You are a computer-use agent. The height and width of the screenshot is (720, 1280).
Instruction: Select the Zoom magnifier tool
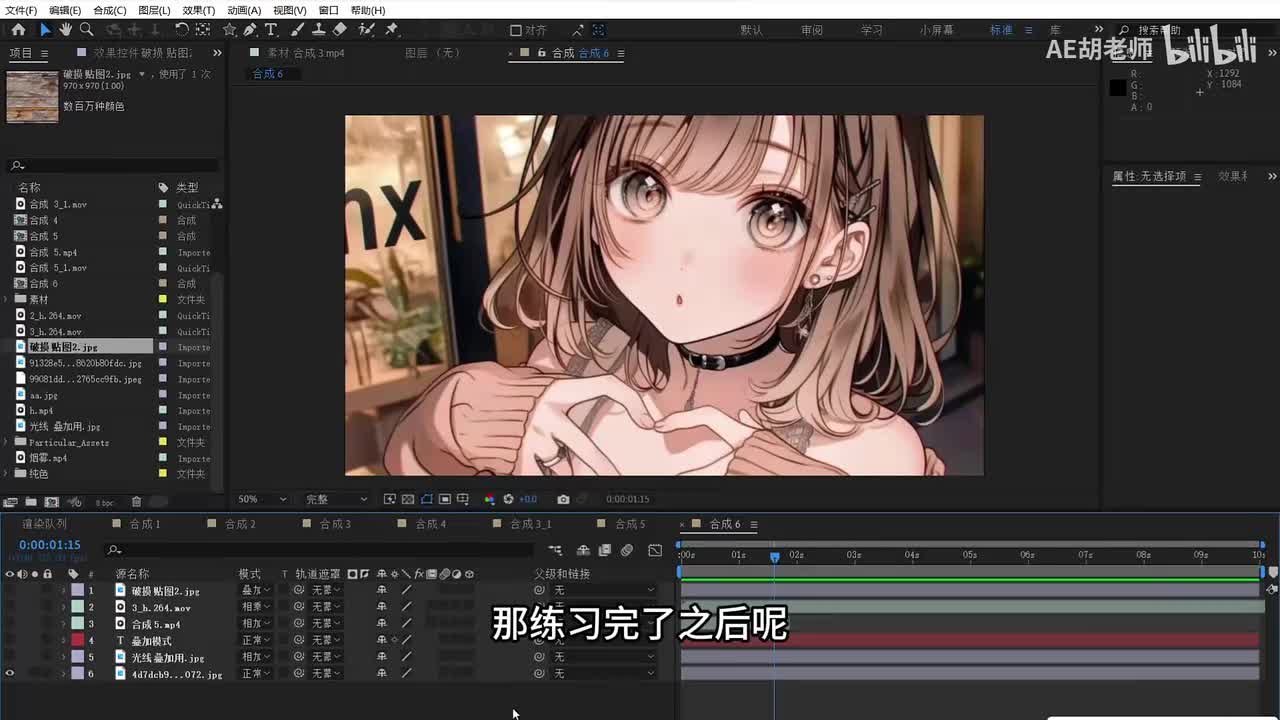(86, 30)
